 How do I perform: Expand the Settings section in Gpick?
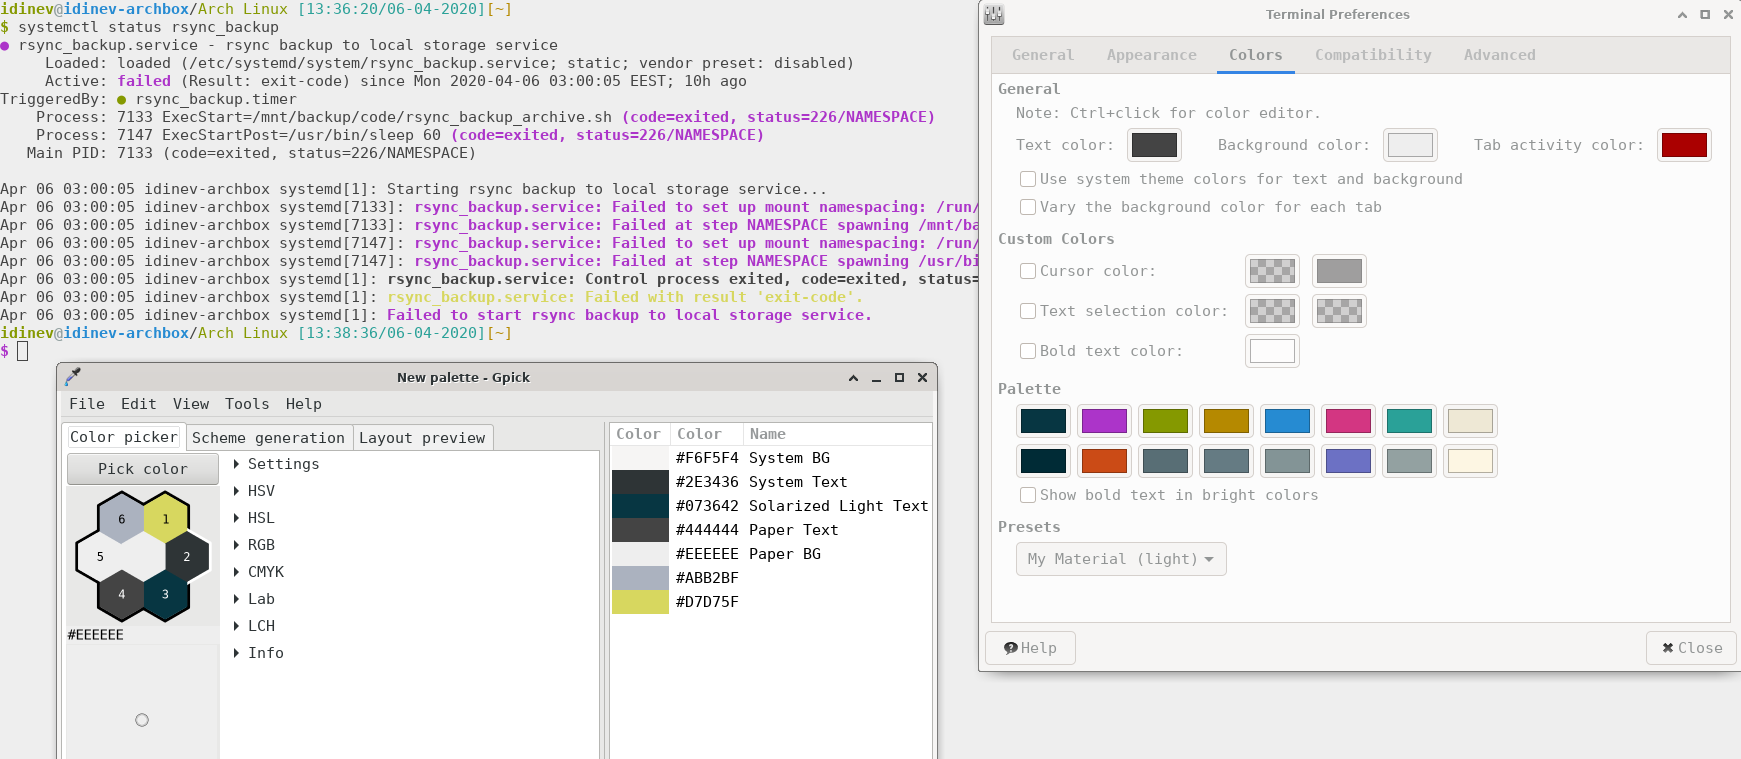(237, 464)
